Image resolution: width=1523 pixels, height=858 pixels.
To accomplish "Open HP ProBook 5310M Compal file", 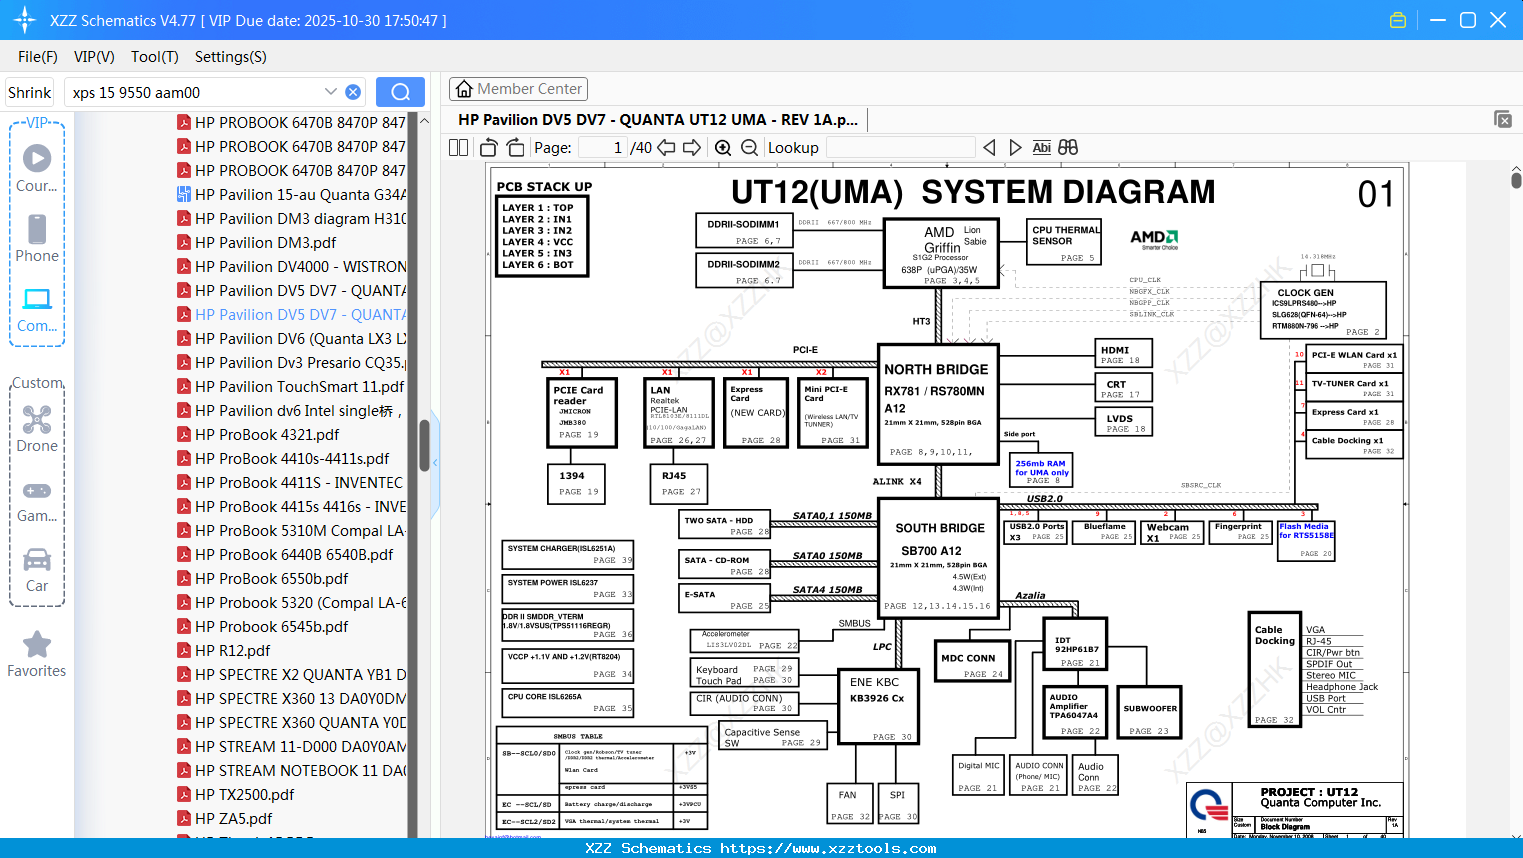I will (x=291, y=530).
